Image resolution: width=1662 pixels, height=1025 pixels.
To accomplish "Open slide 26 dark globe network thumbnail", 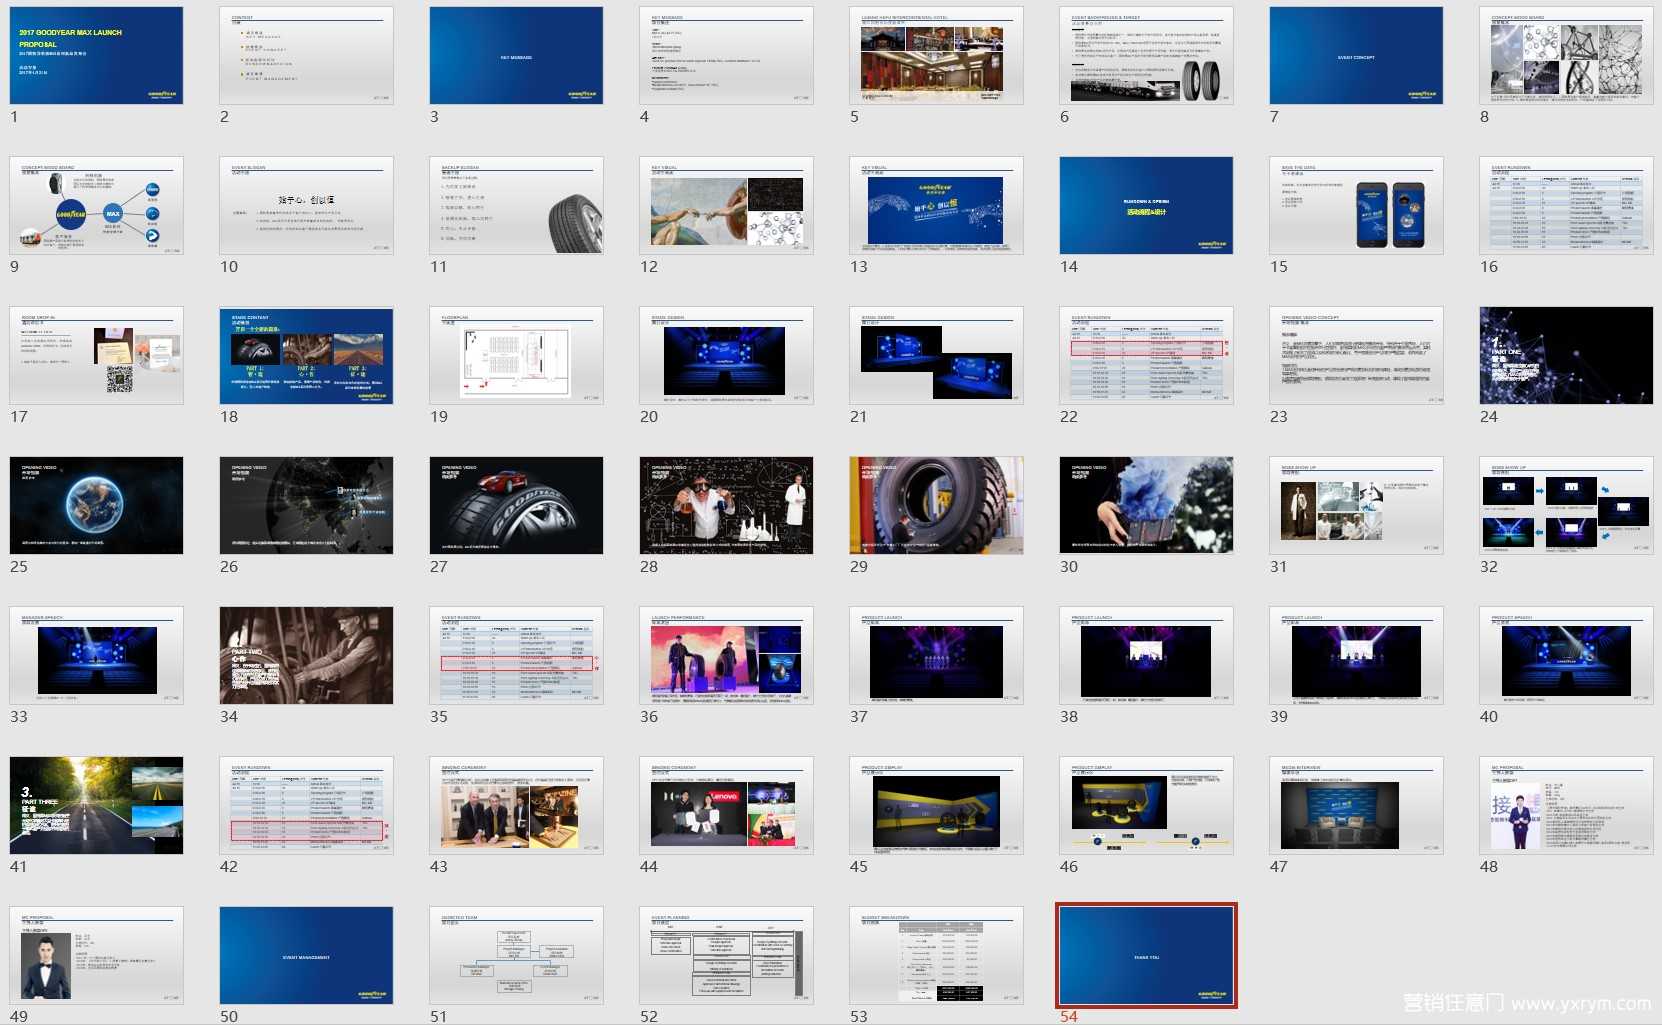I will [x=306, y=505].
